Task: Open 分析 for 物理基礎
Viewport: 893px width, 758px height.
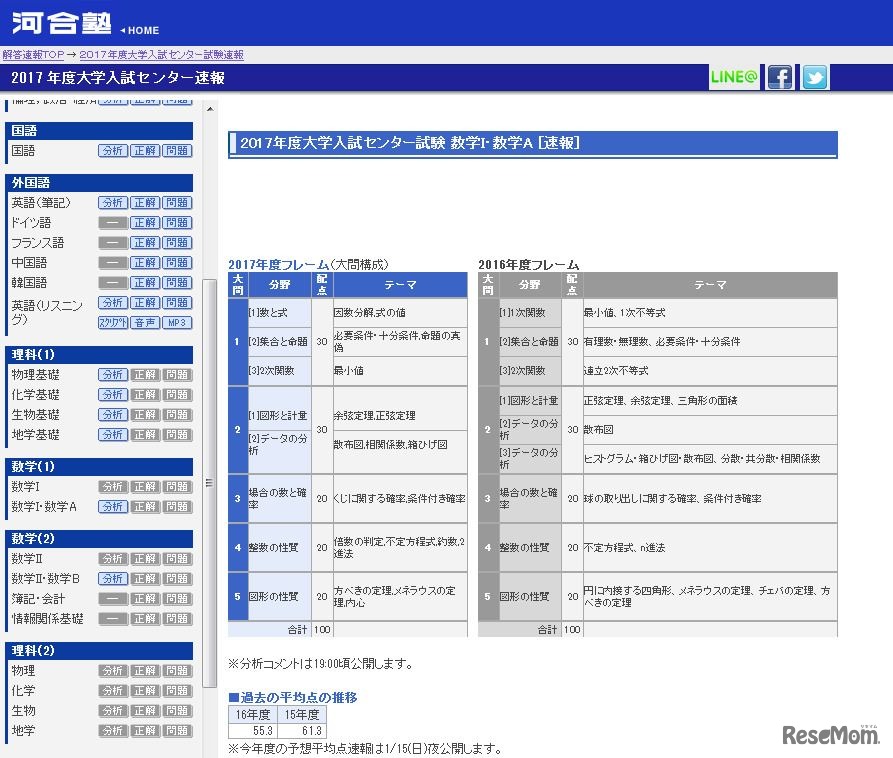Action: (112, 375)
